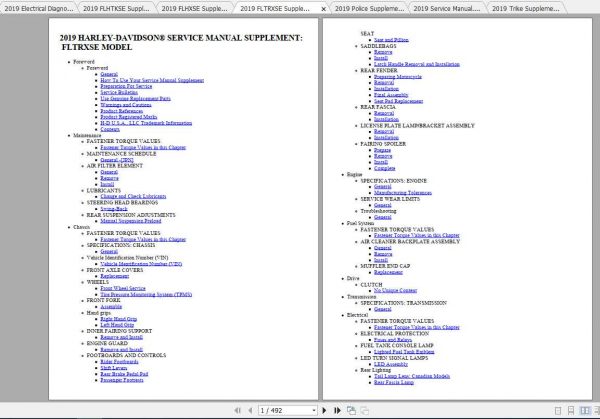Open the Preparation For Service link

tap(126, 86)
